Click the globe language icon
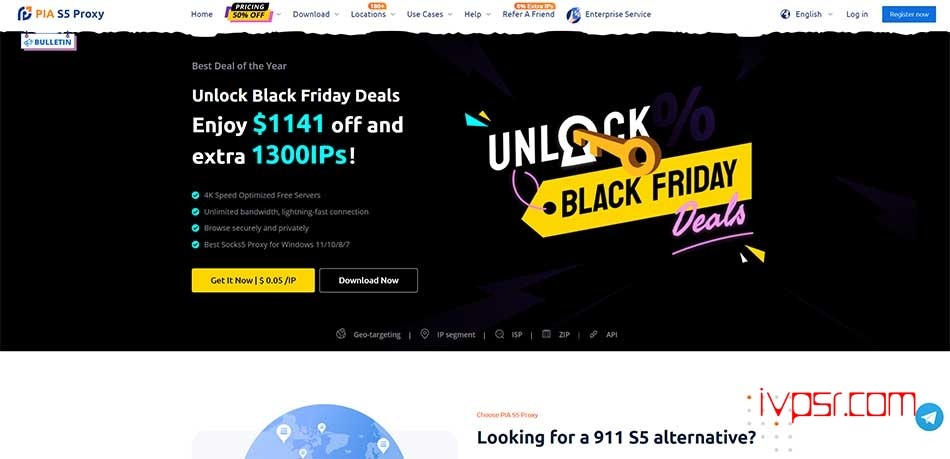The height and width of the screenshot is (459, 950). [x=786, y=14]
